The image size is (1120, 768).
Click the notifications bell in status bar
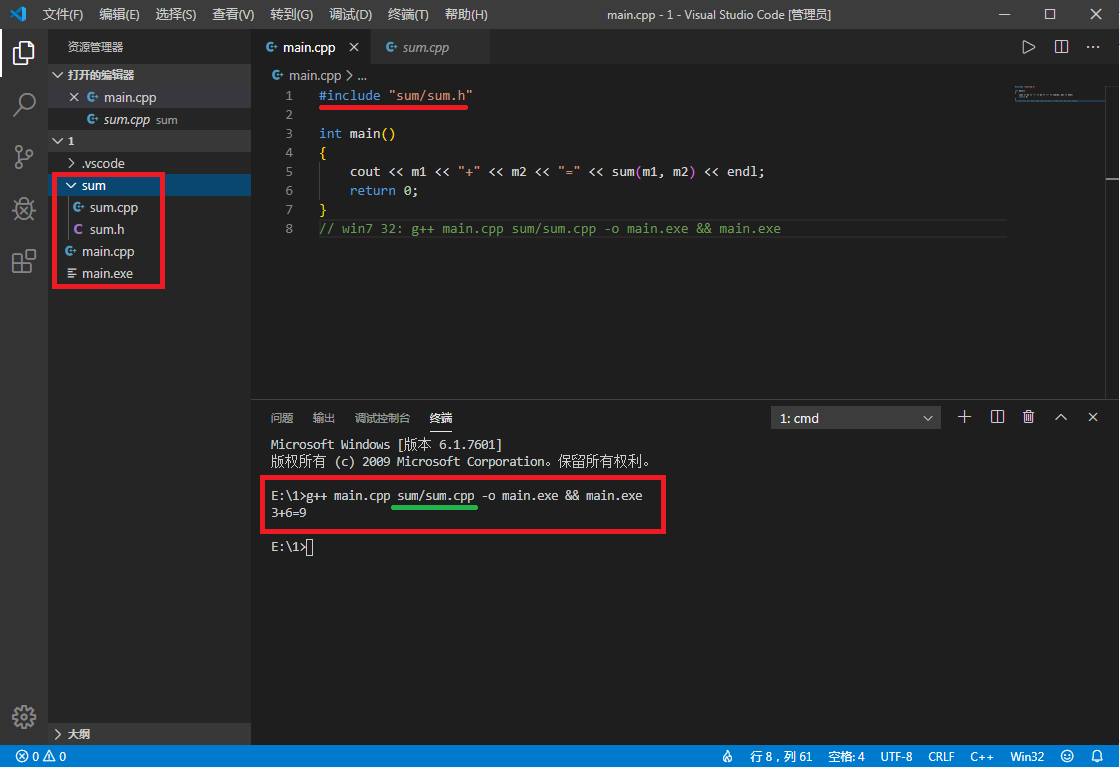coord(1096,756)
